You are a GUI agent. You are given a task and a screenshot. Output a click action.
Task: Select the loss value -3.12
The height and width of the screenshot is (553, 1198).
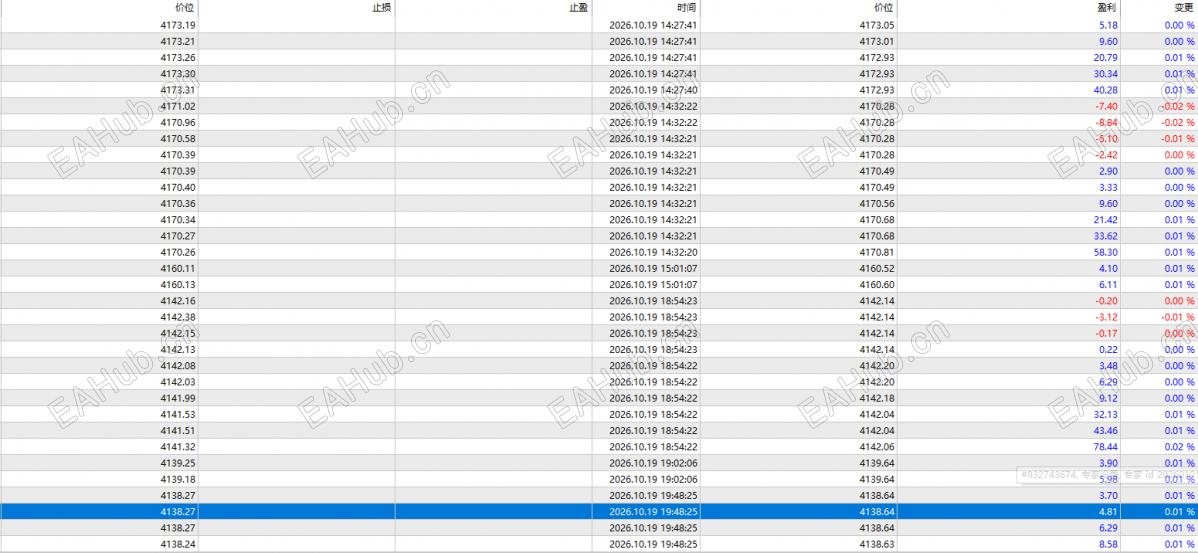tap(1107, 317)
